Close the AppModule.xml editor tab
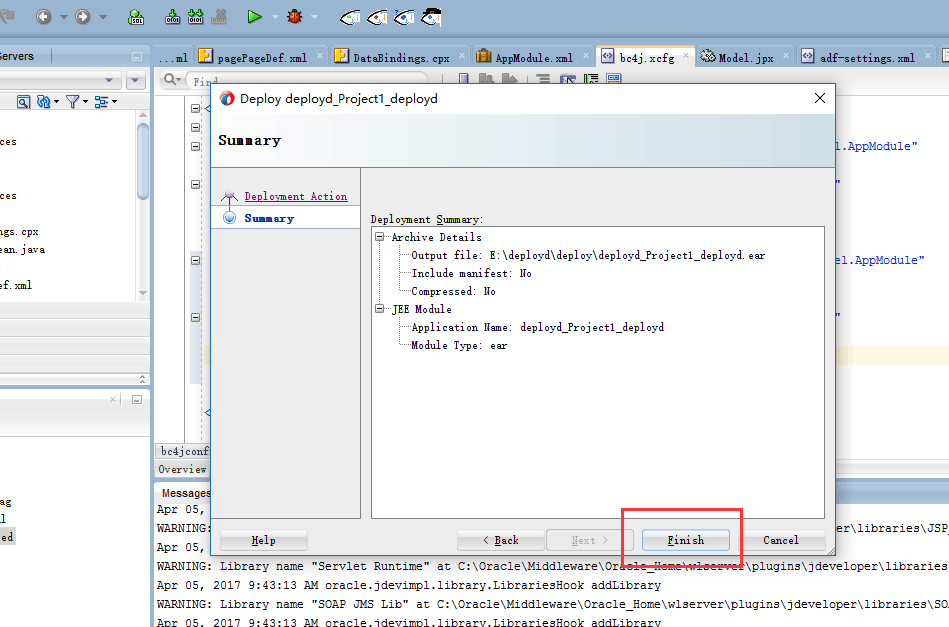Viewport: 949px width, 627px height. point(585,56)
